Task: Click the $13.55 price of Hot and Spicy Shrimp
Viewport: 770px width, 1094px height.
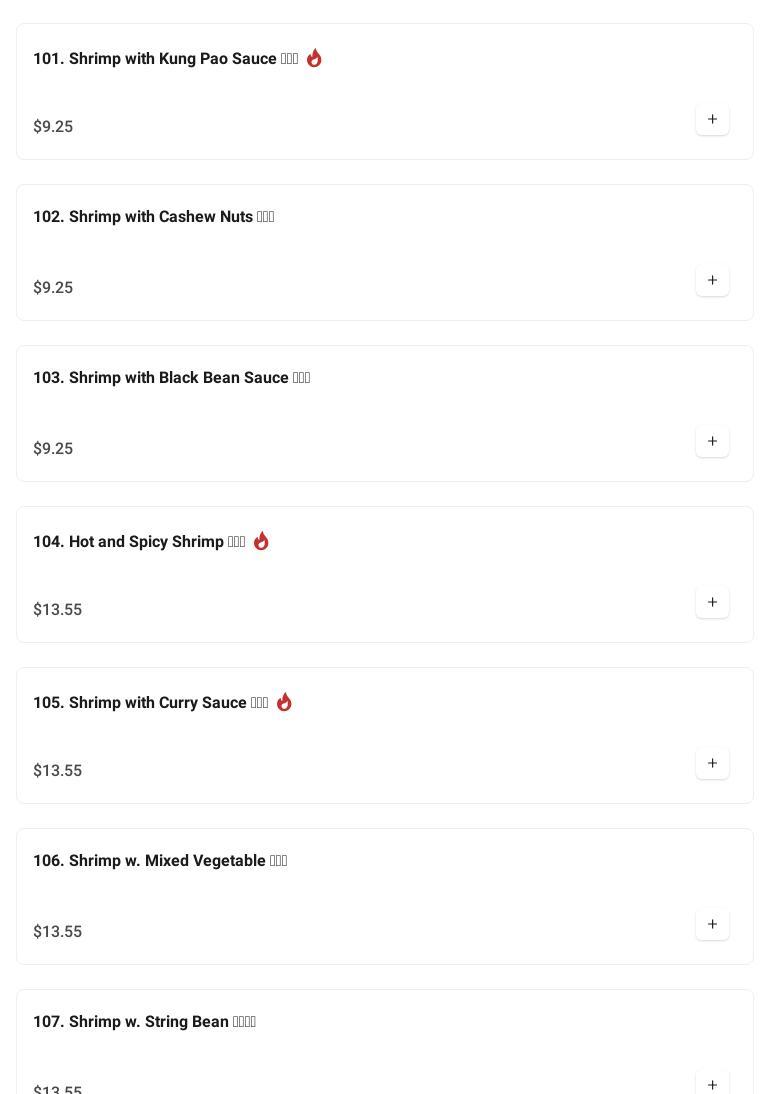Action: pyautogui.click(x=58, y=610)
